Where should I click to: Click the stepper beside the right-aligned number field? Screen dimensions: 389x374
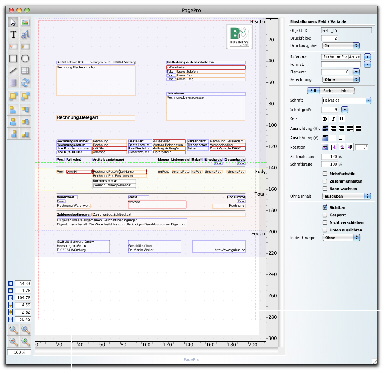[356, 72]
